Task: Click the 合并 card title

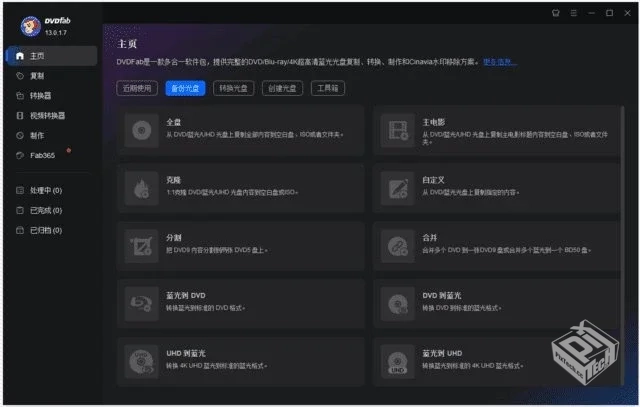Action: click(430, 238)
